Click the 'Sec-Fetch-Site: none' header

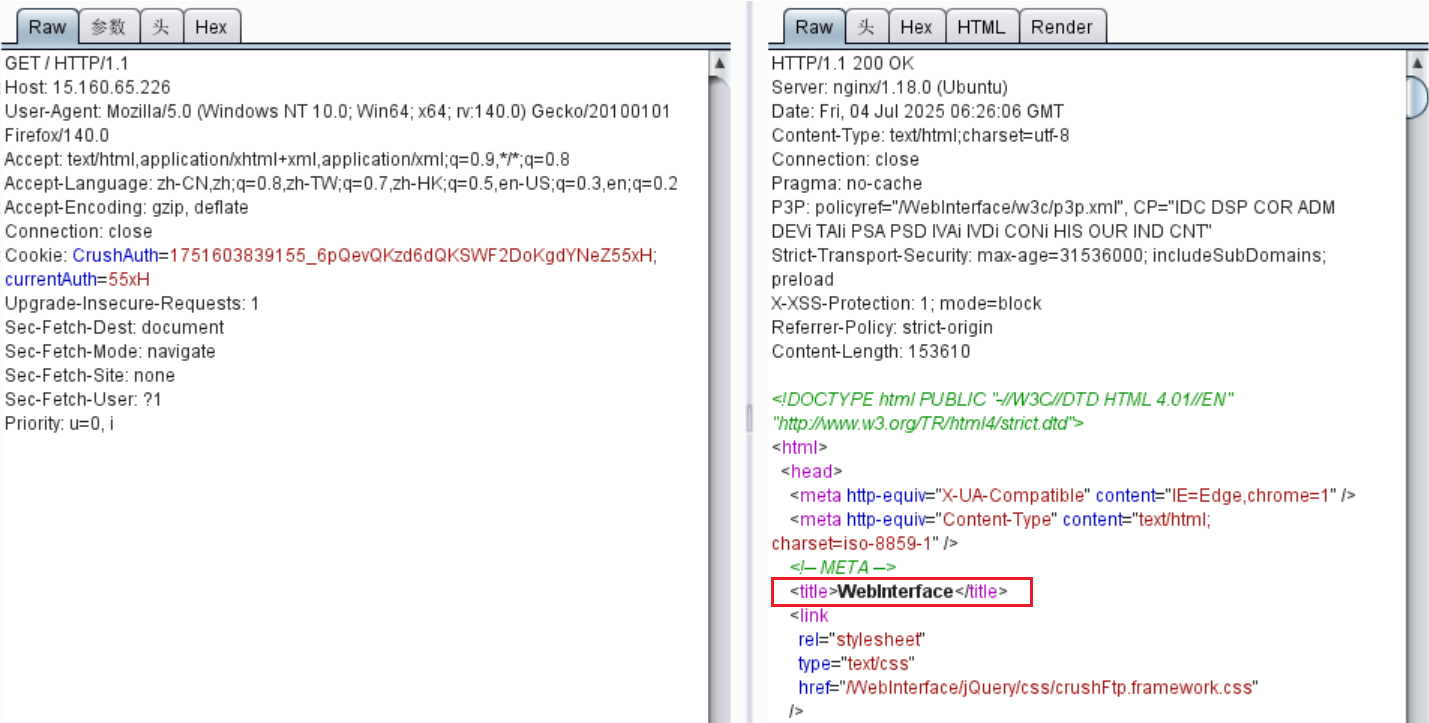pos(89,375)
